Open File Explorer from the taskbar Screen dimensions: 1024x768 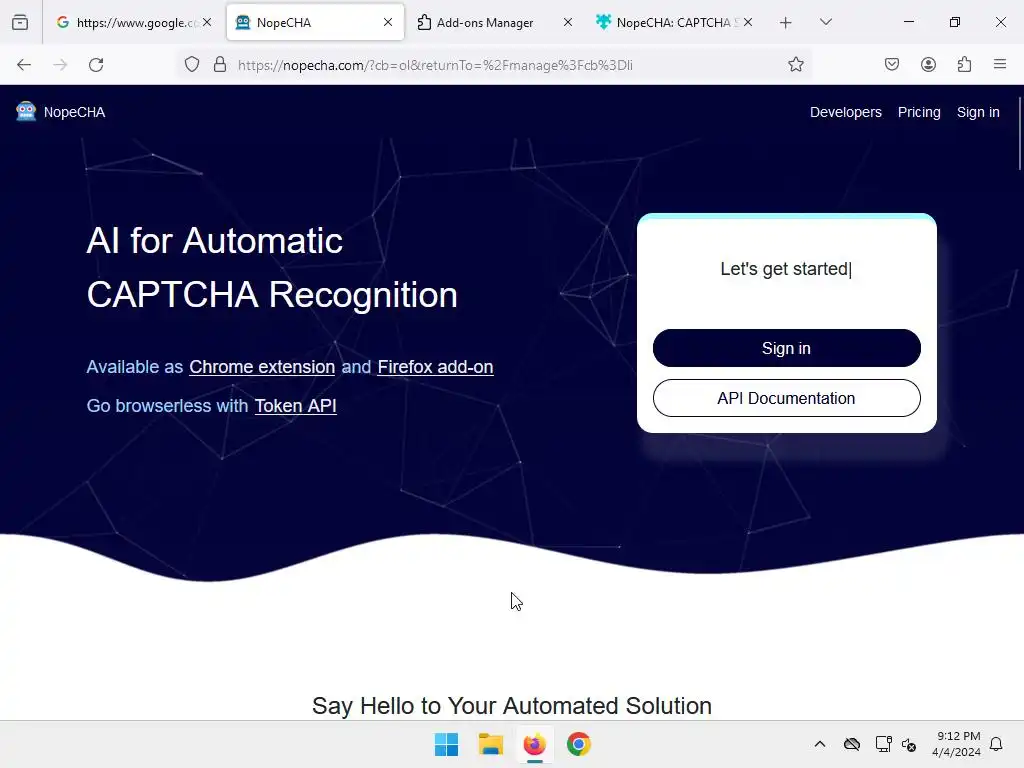pyautogui.click(x=490, y=744)
